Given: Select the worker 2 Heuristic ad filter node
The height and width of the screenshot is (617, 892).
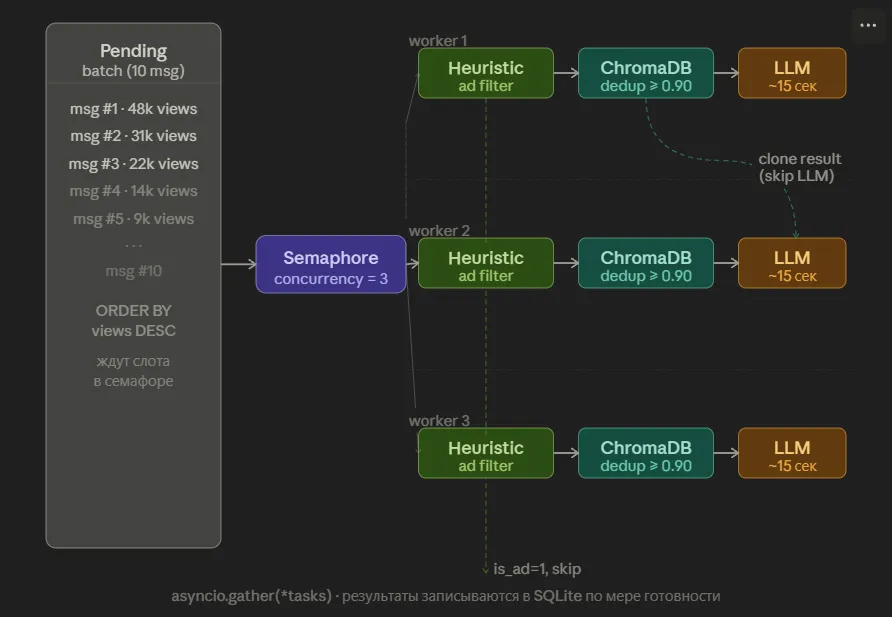Looking at the screenshot, I should pyautogui.click(x=486, y=263).
